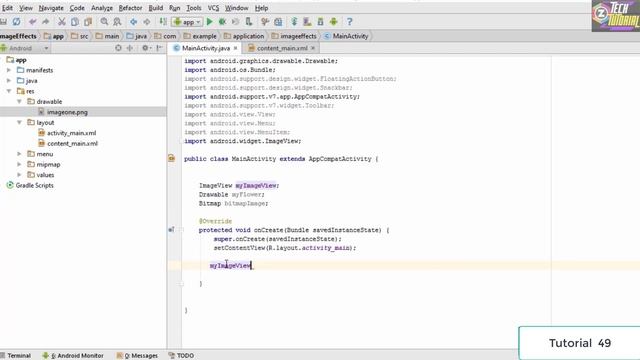Open the Edit menu
The height and width of the screenshot is (360, 640).
click(7, 8)
